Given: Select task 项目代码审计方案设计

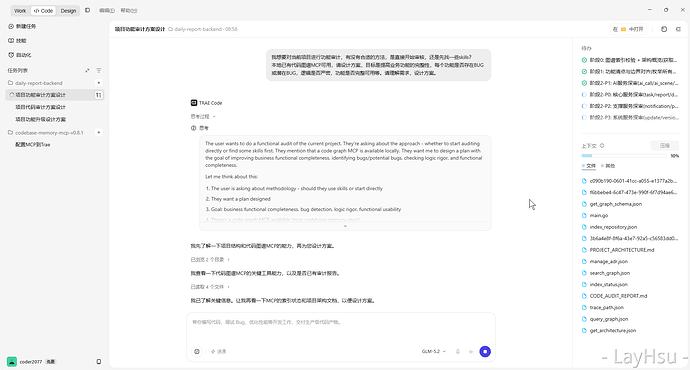Looking at the screenshot, I should coord(40,107).
